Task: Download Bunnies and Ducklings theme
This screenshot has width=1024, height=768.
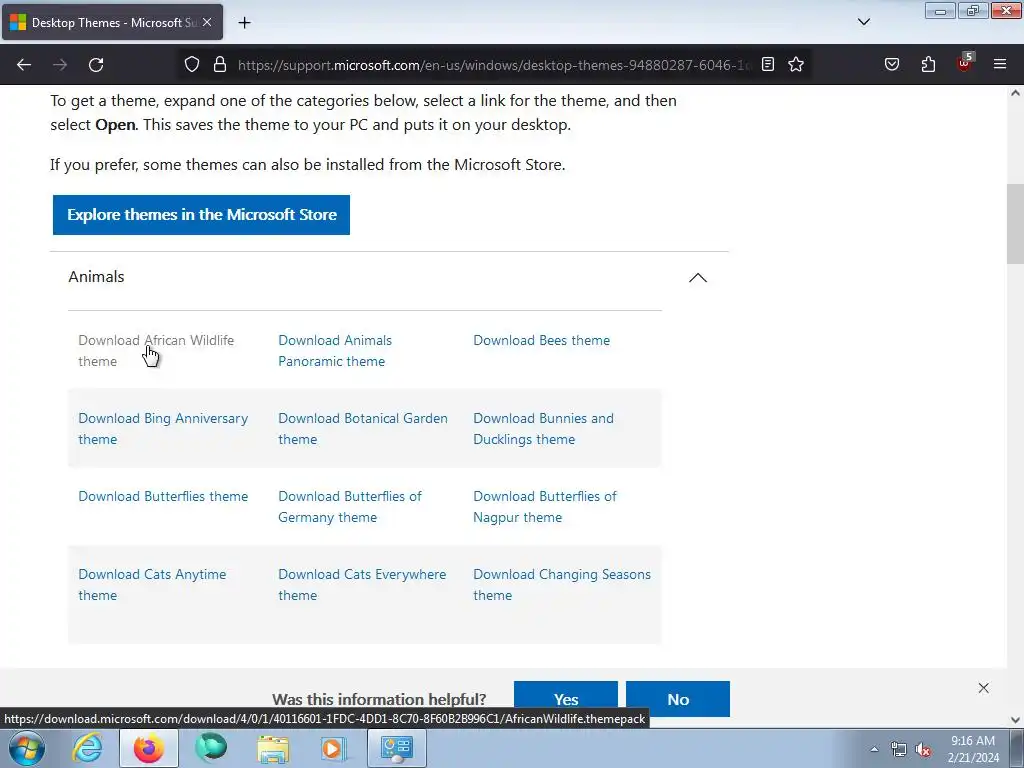Action: pyautogui.click(x=543, y=428)
